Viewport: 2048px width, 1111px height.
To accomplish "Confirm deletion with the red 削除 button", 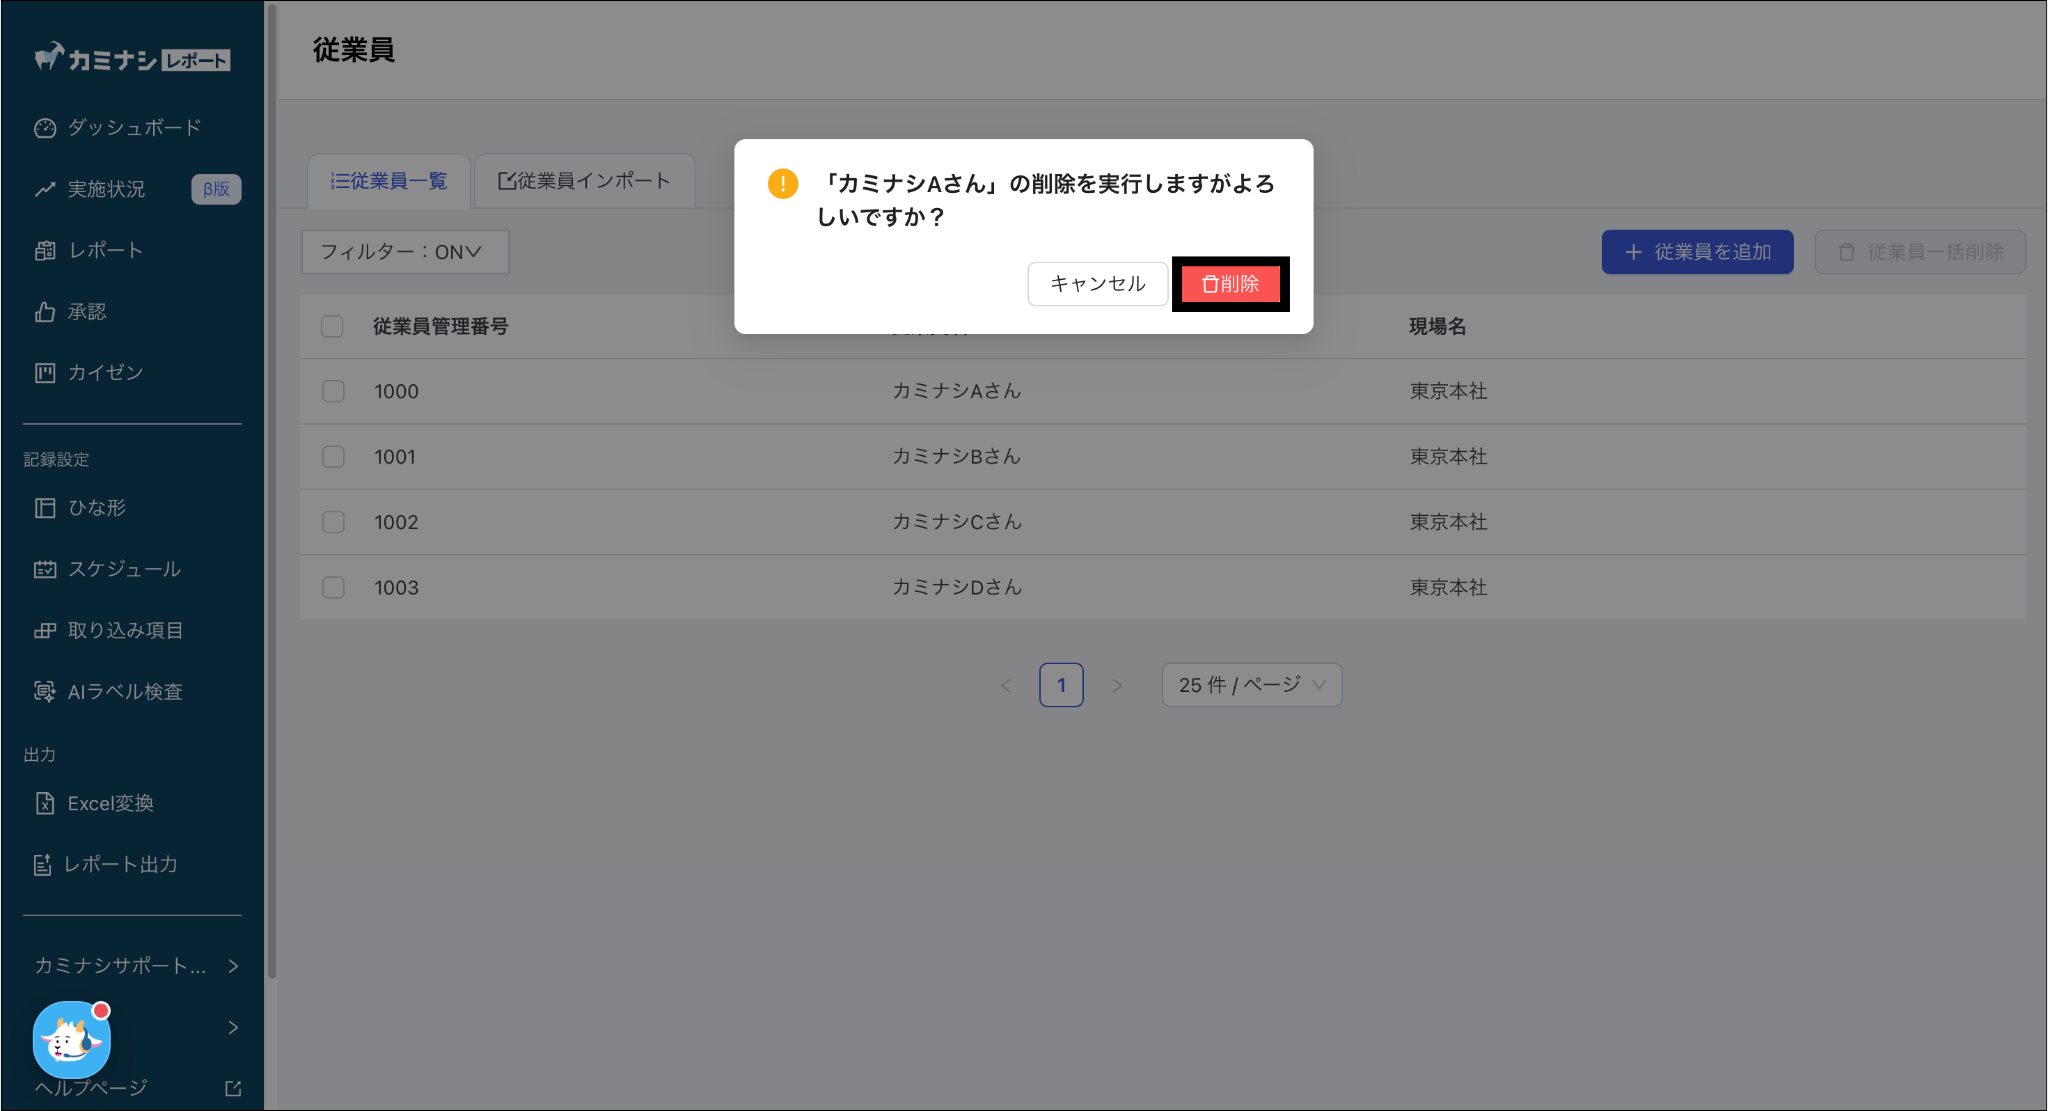I will click(x=1230, y=284).
